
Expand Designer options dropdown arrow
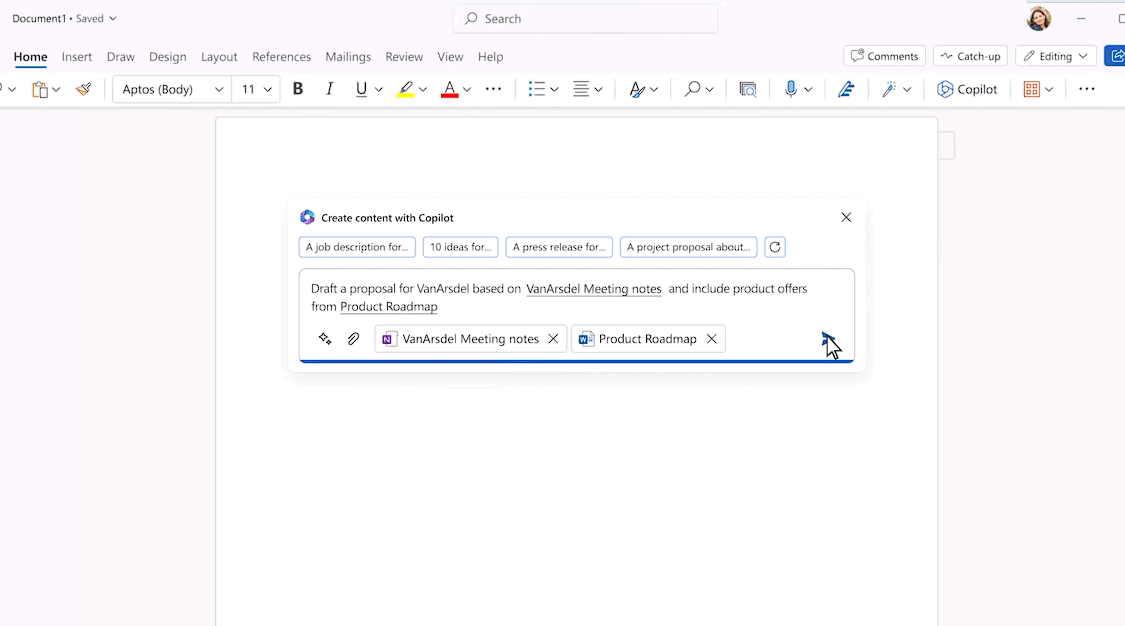coord(907,90)
